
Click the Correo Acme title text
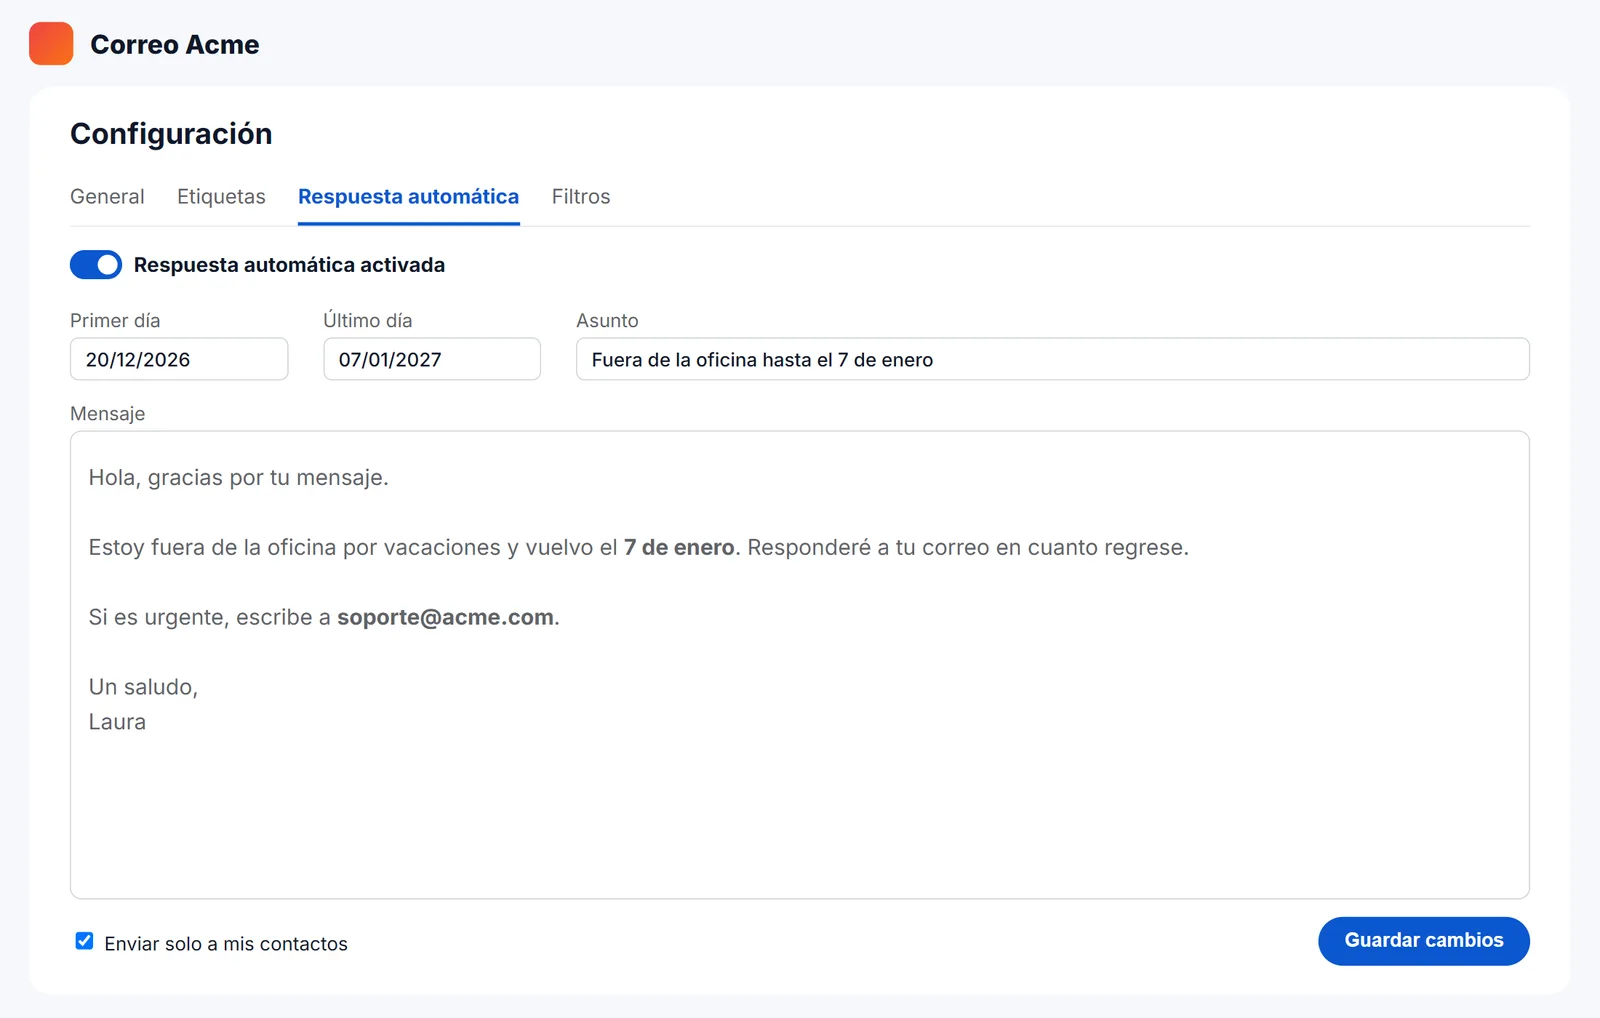click(x=175, y=45)
